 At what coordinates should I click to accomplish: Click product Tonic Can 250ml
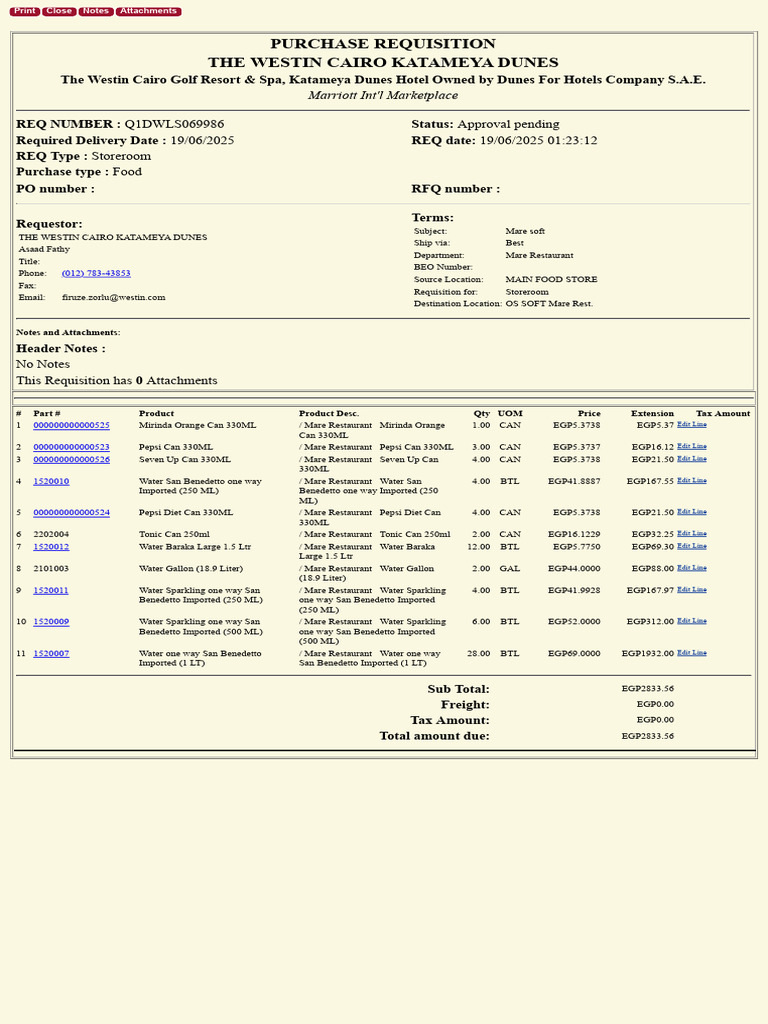174,534
